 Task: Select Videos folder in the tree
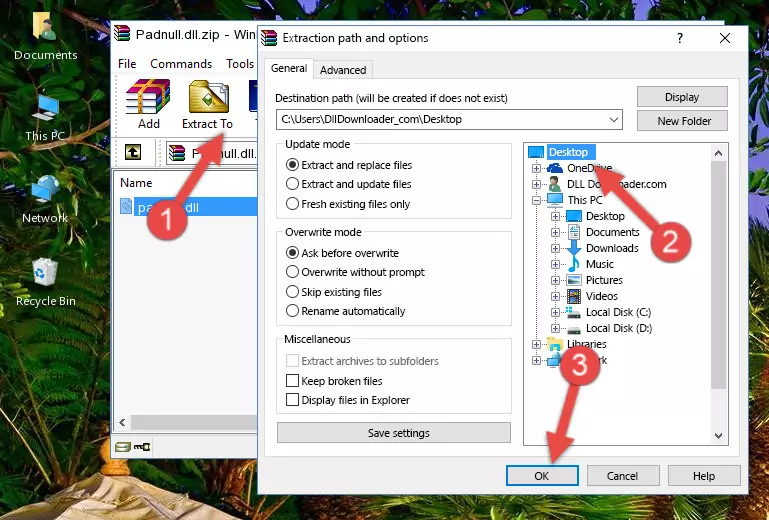pyautogui.click(x=601, y=296)
